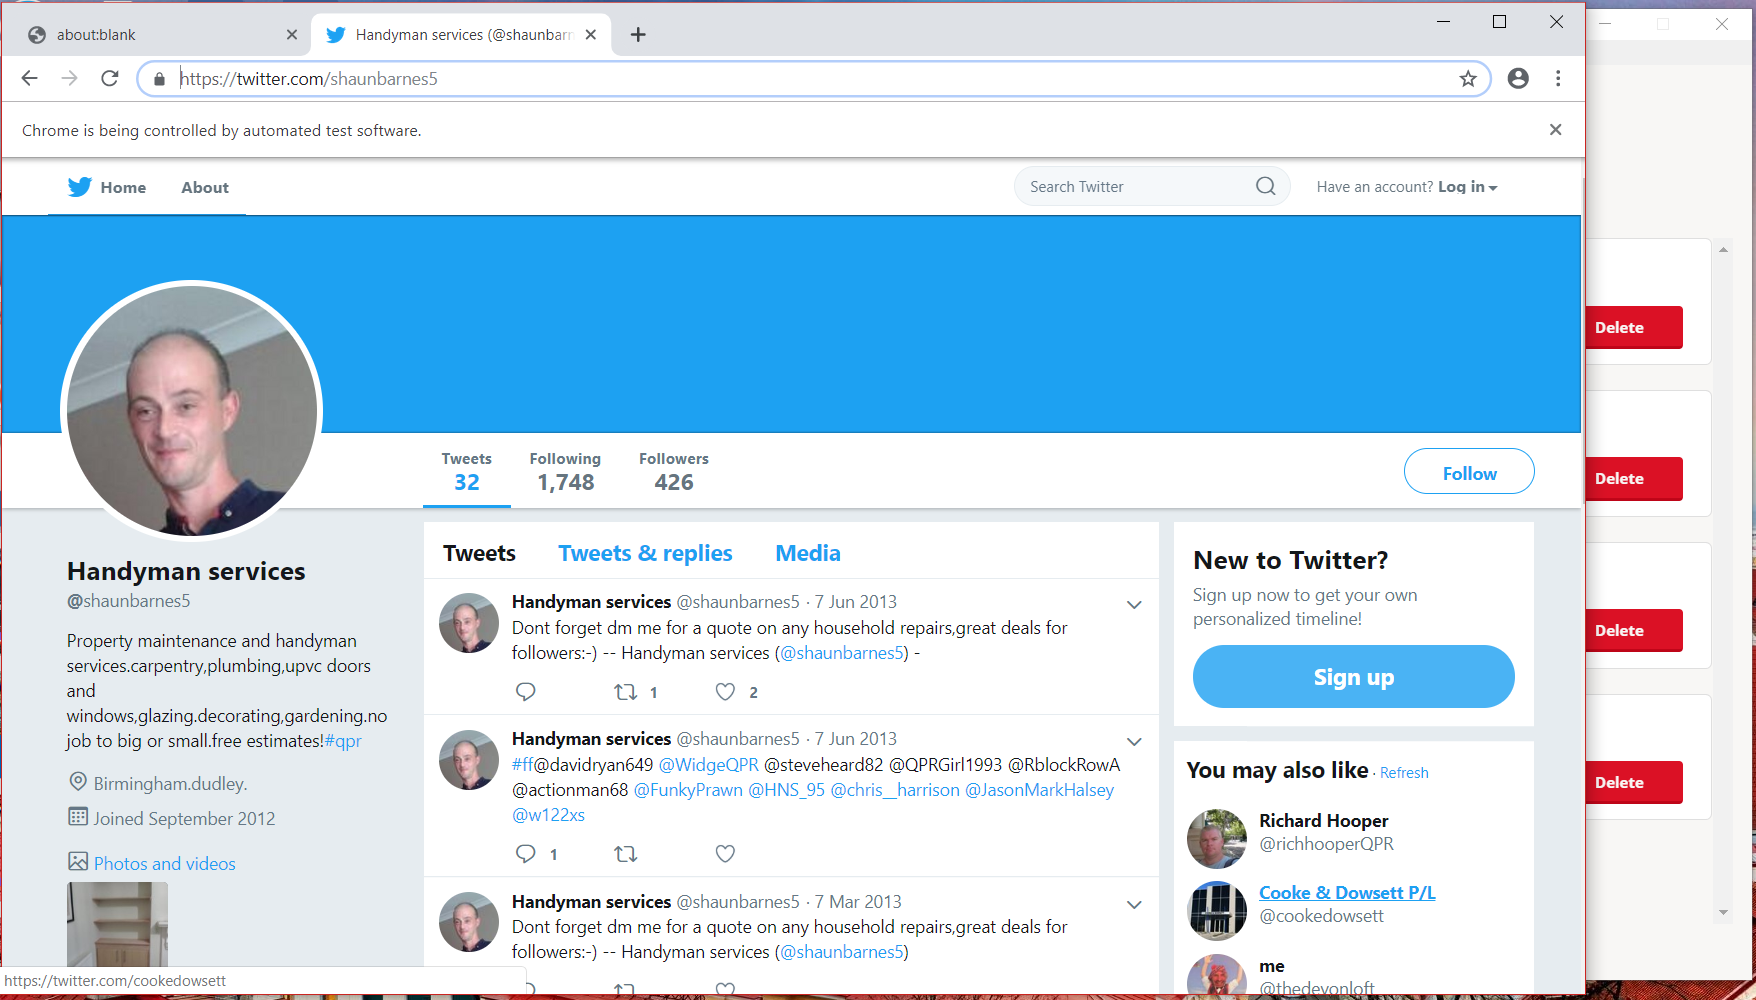The image size is (1756, 1000).
Task: Click the picture icon beside Photos and videos
Action: click(x=78, y=861)
